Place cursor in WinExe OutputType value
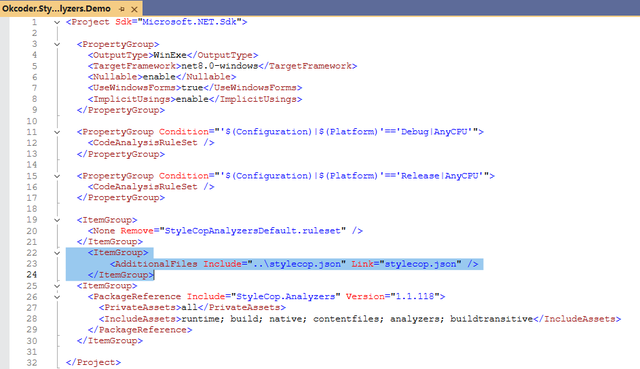This screenshot has height=369, width=640. [170, 55]
